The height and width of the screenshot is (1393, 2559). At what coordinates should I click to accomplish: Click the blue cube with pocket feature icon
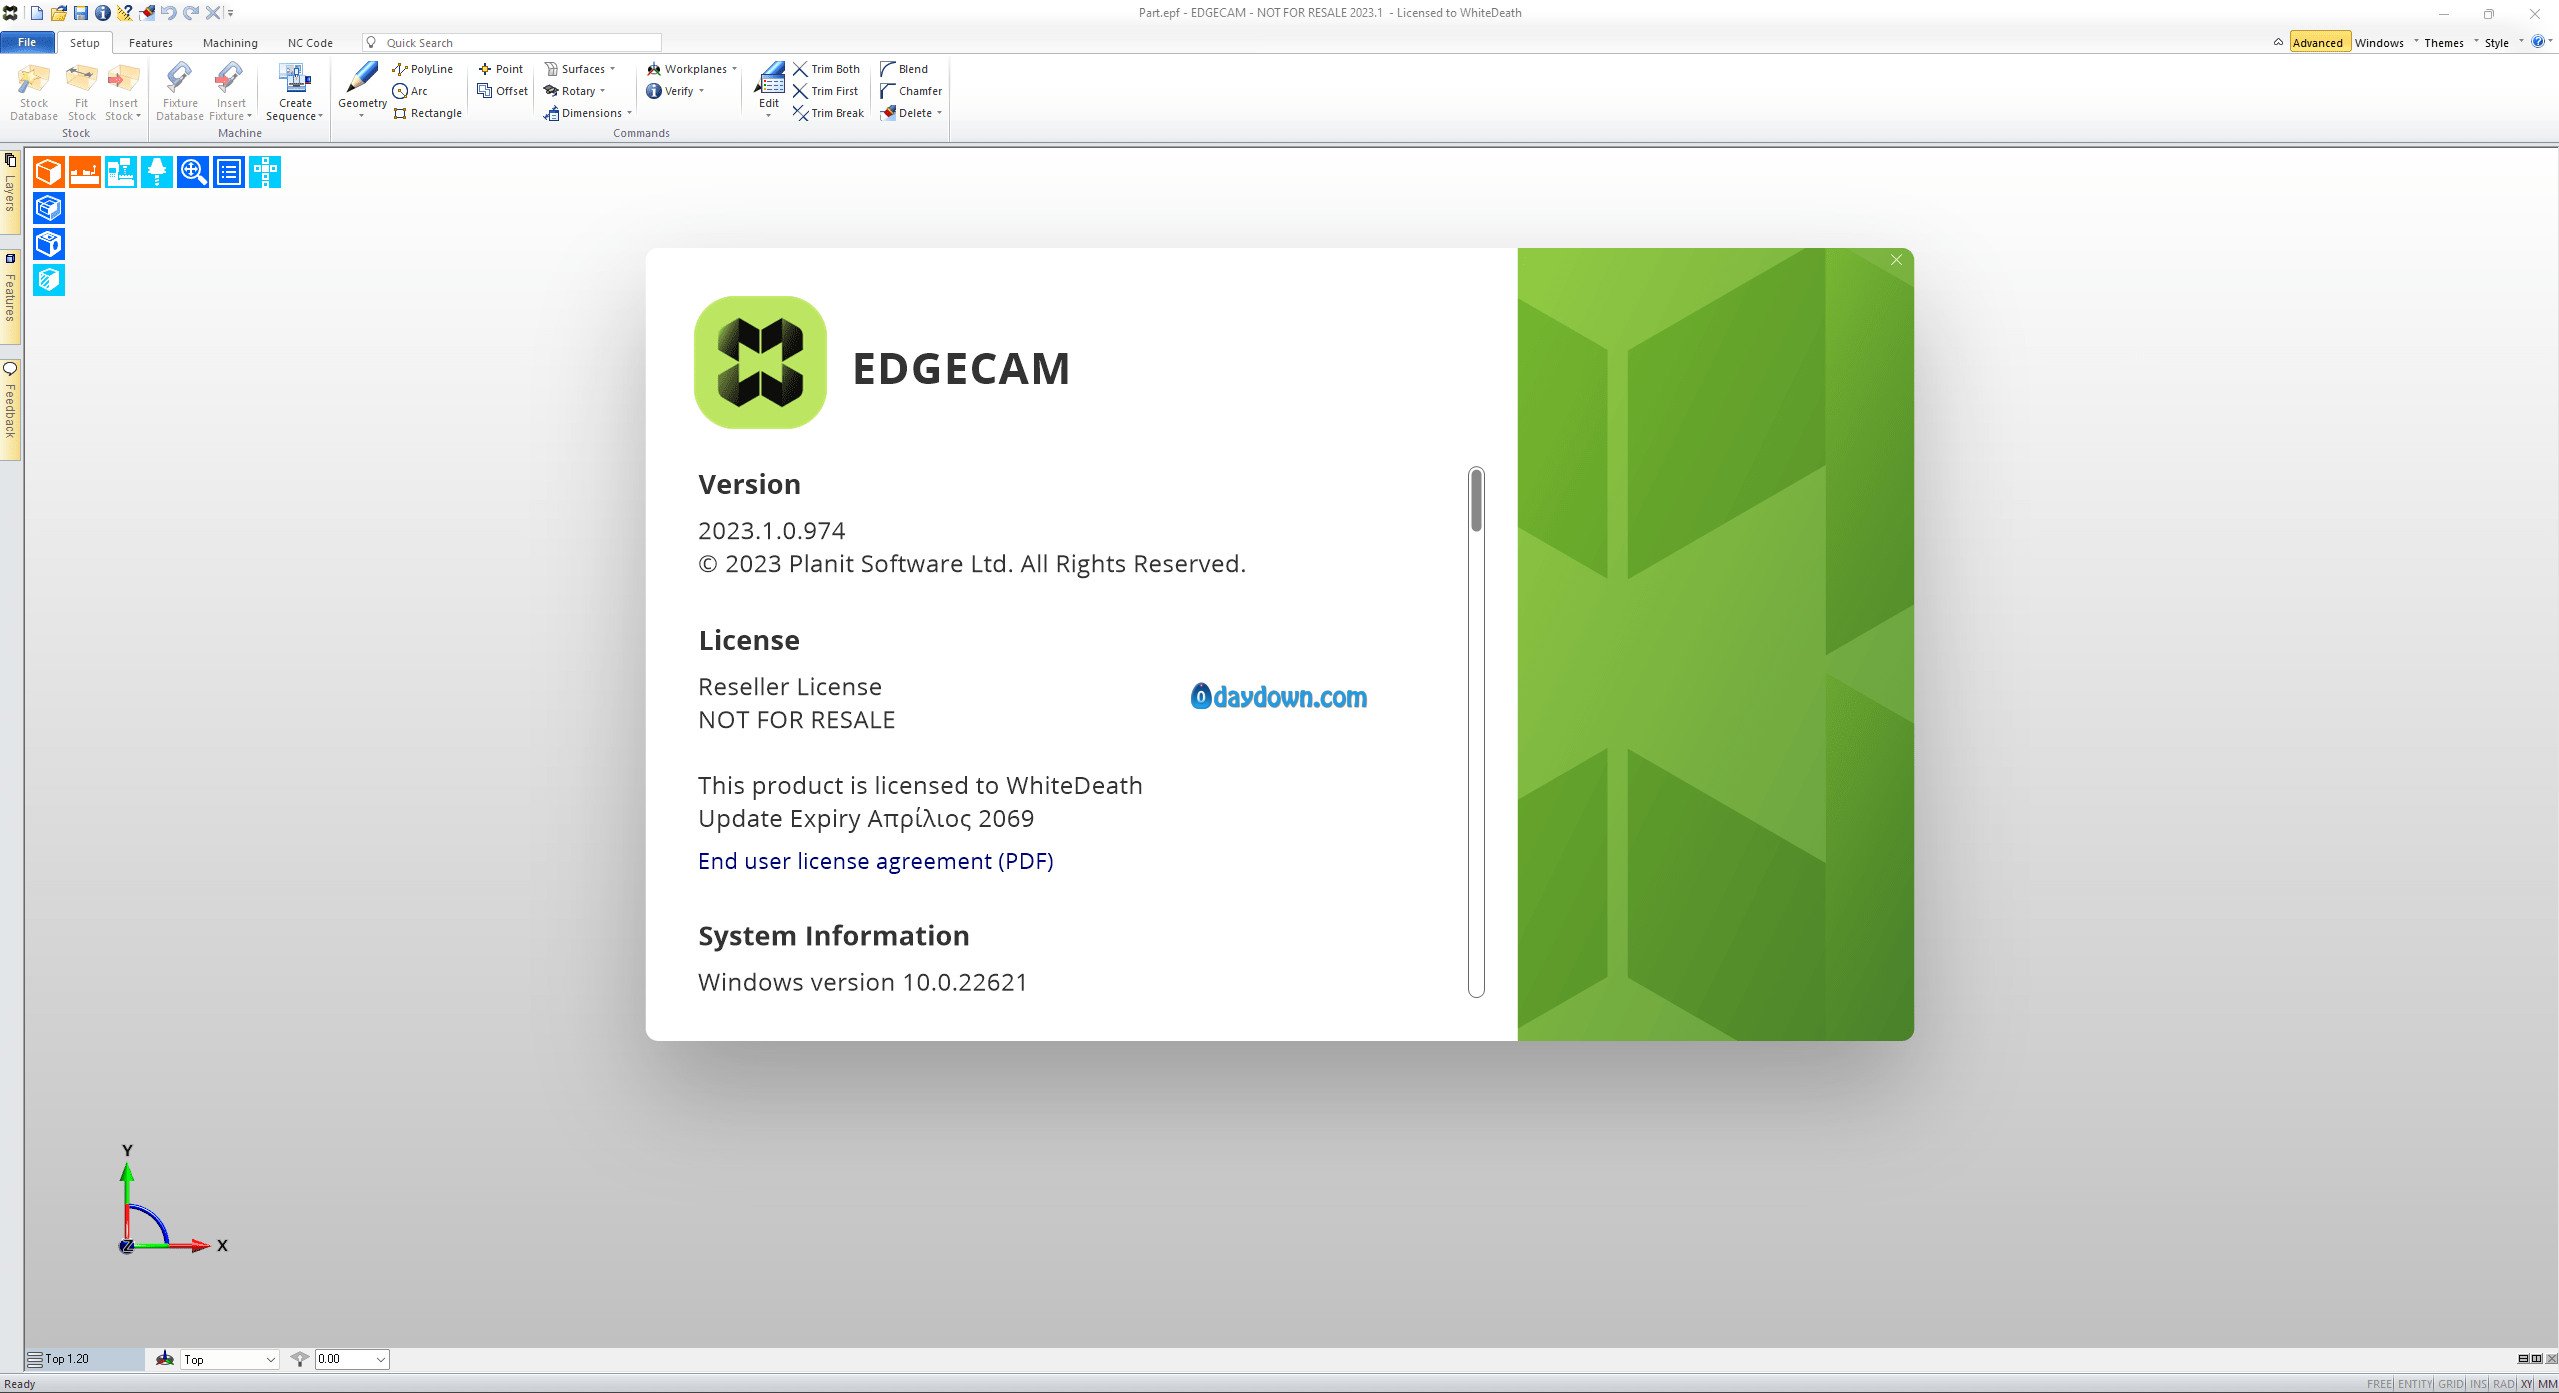pyautogui.click(x=49, y=208)
